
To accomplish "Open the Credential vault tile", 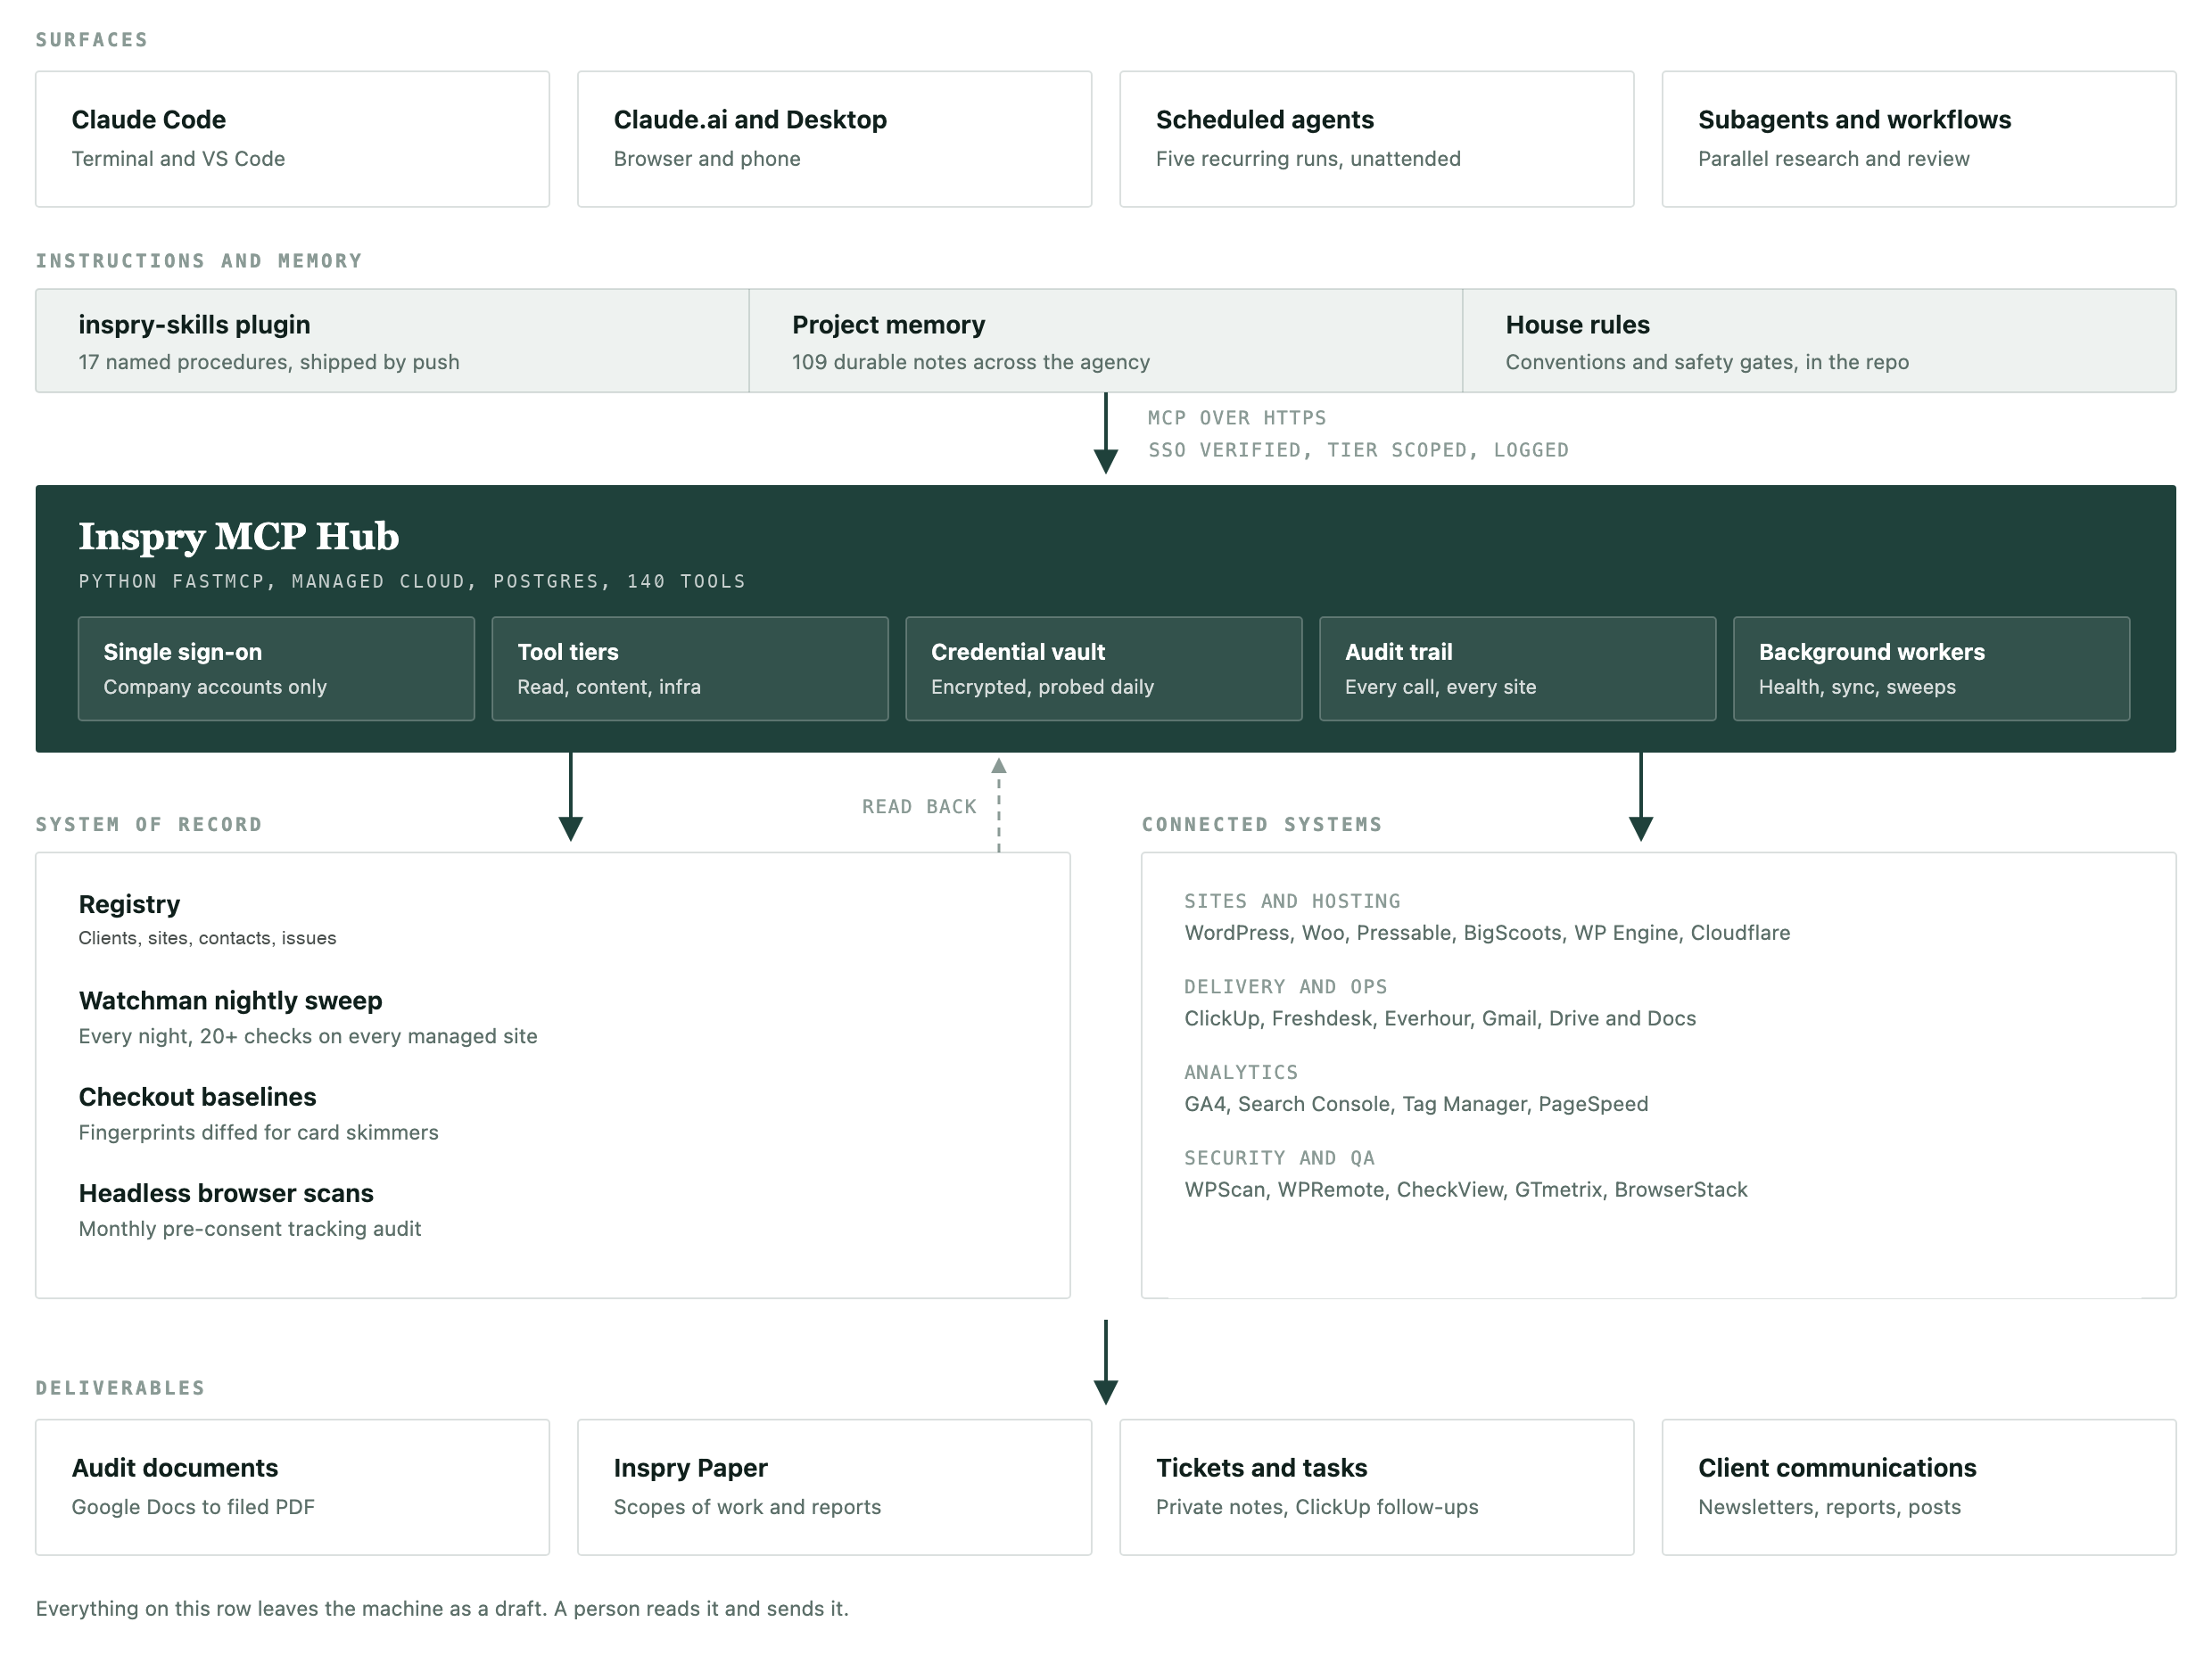I will [x=1104, y=668].
